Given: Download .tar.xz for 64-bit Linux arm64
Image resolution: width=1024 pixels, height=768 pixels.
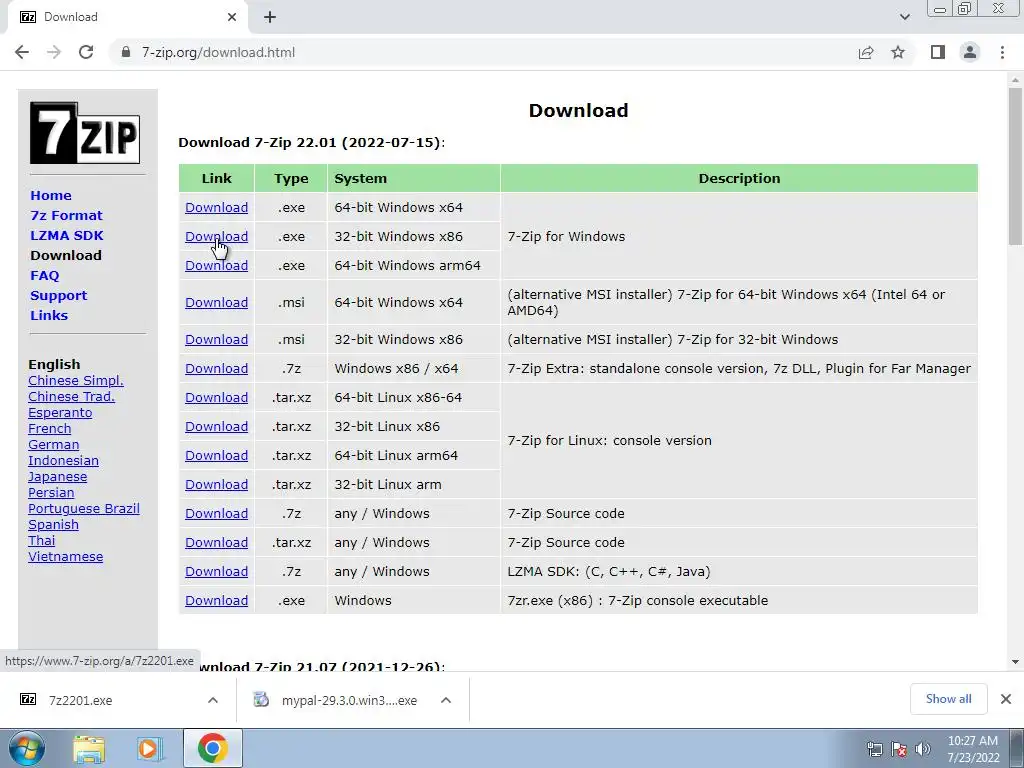Looking at the screenshot, I should 216,456.
